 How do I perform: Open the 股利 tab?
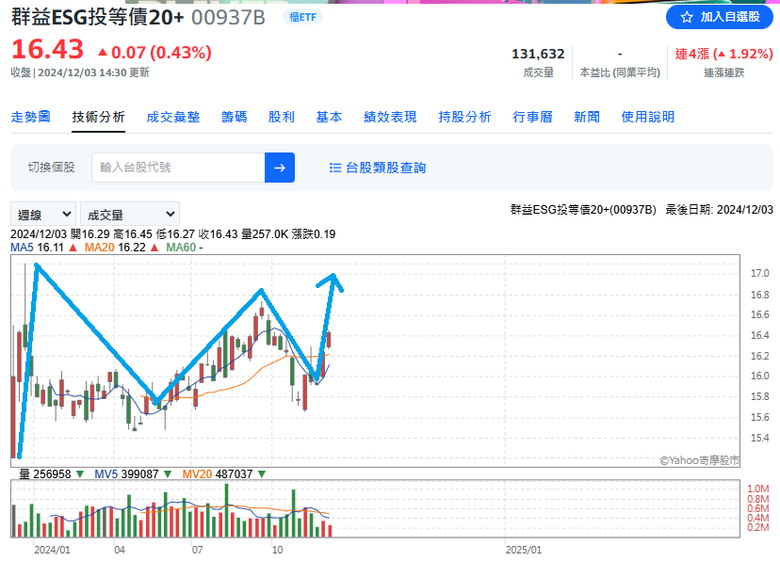282,117
